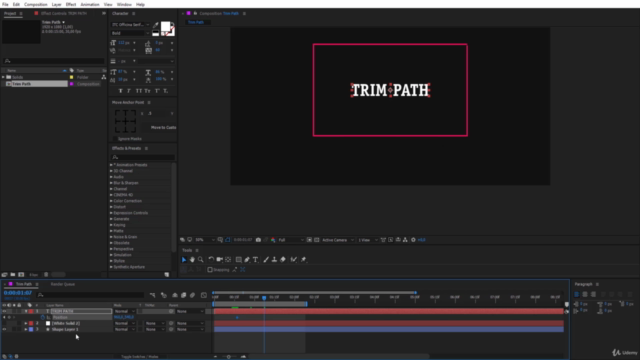Viewport: 640px width, 360px height.
Task: Switch to the Render Queue tab
Action: 63,284
